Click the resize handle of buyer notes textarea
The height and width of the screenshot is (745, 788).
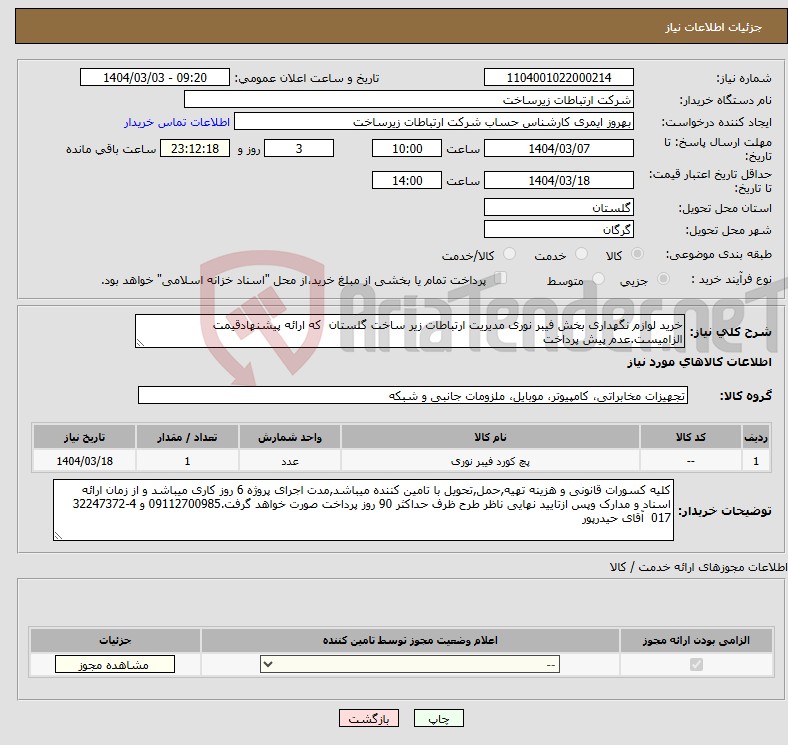tap(58, 536)
